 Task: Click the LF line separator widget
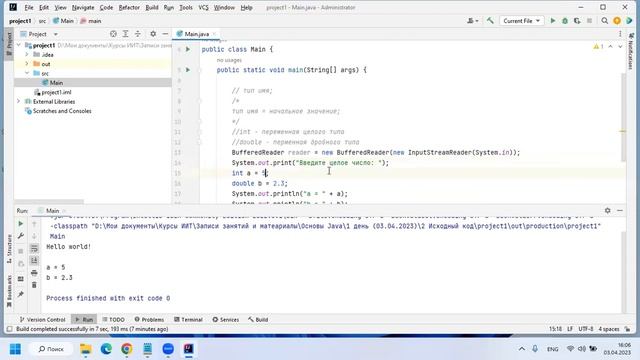(570, 329)
